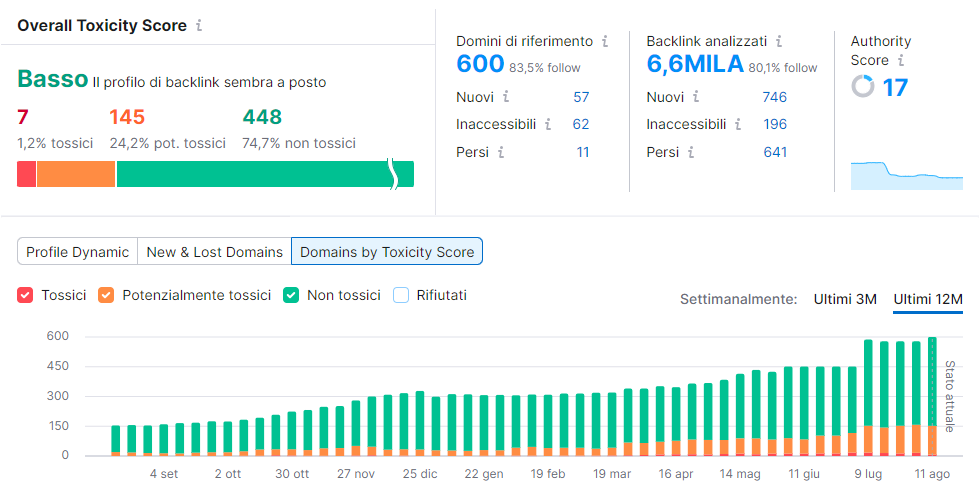This screenshot has width=980, height=500.
Task: Open the 746 new backlinks
Action: point(774,97)
